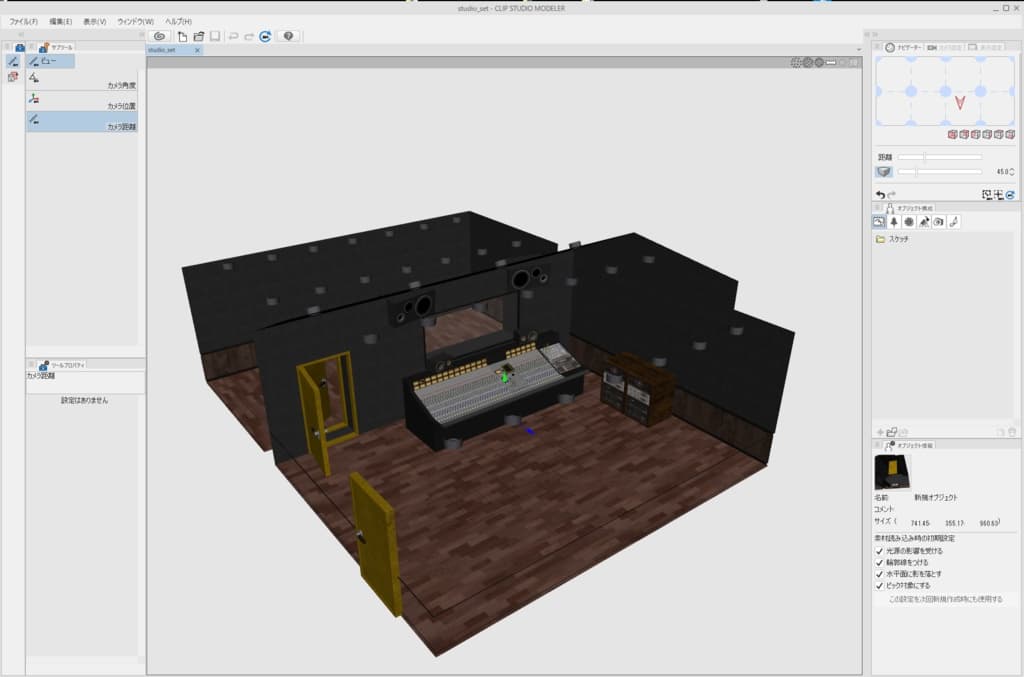The height and width of the screenshot is (677, 1024).
Task: Open the ウィンドウ(W) menu
Action: [135, 21]
